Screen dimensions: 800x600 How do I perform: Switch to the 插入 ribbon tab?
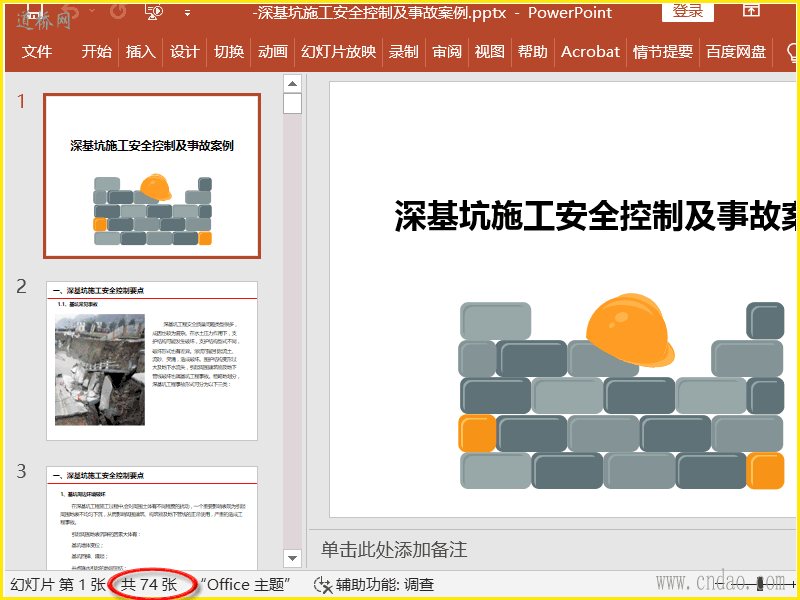pos(140,52)
